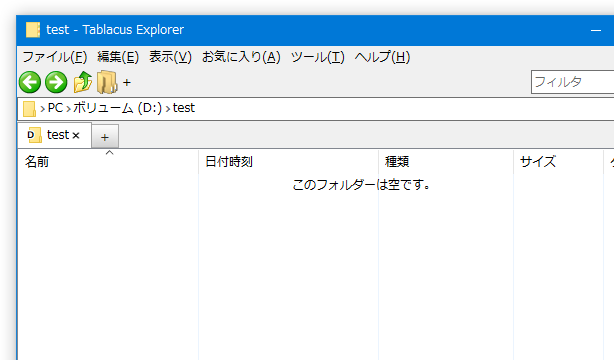Expand the chevron before ボリューム (D:)
The image size is (614, 360).
coord(68,109)
